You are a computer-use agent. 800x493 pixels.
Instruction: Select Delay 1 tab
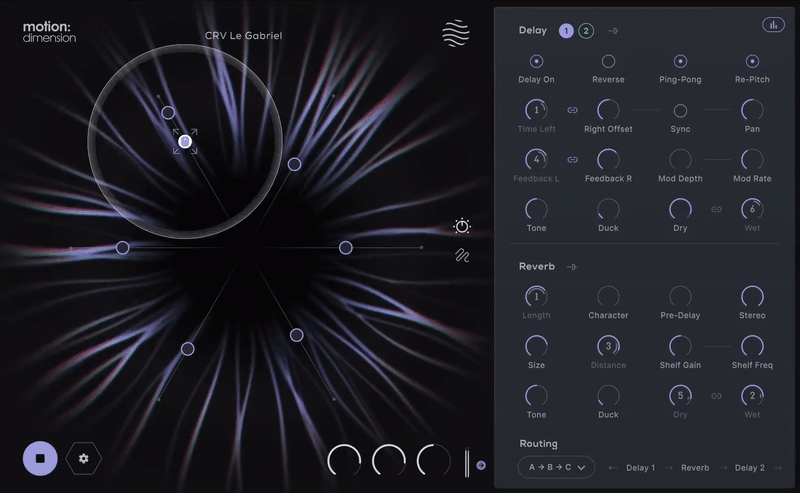click(566, 31)
